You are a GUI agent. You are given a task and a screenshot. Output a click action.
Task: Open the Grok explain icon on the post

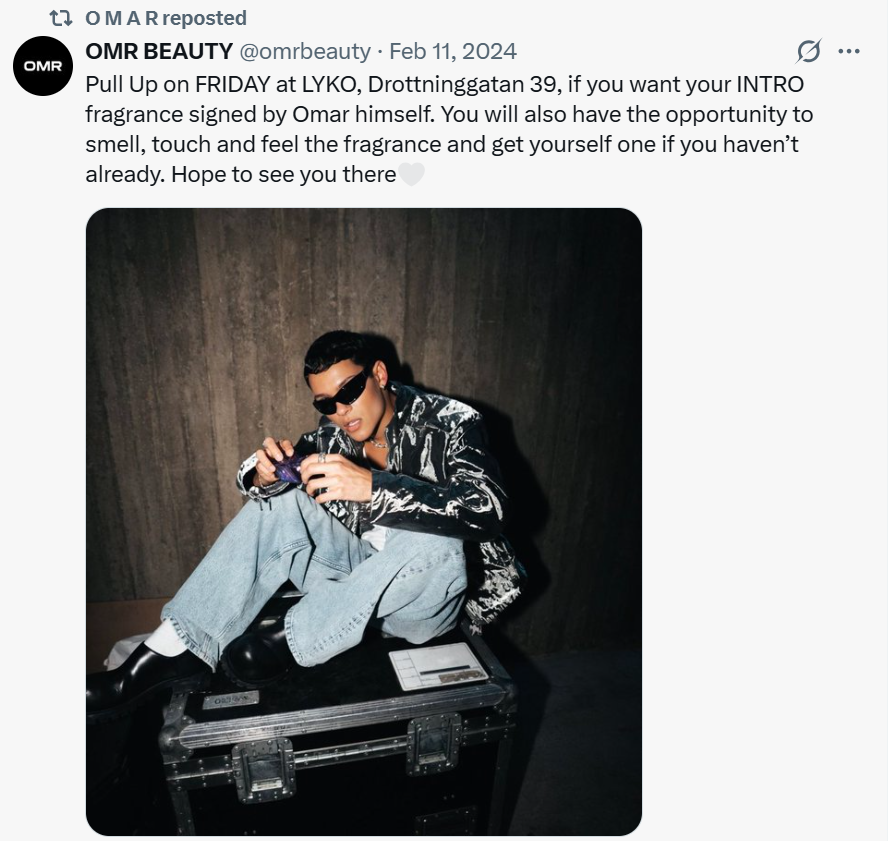click(808, 51)
